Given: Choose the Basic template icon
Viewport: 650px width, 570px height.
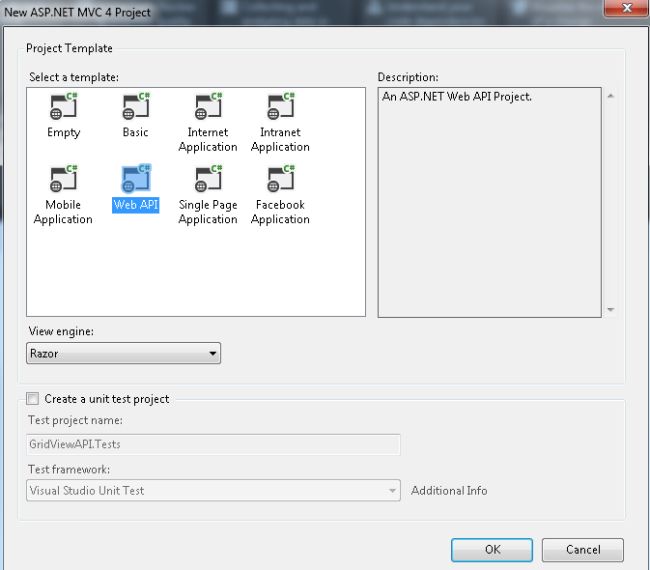Looking at the screenshot, I should tap(136, 107).
